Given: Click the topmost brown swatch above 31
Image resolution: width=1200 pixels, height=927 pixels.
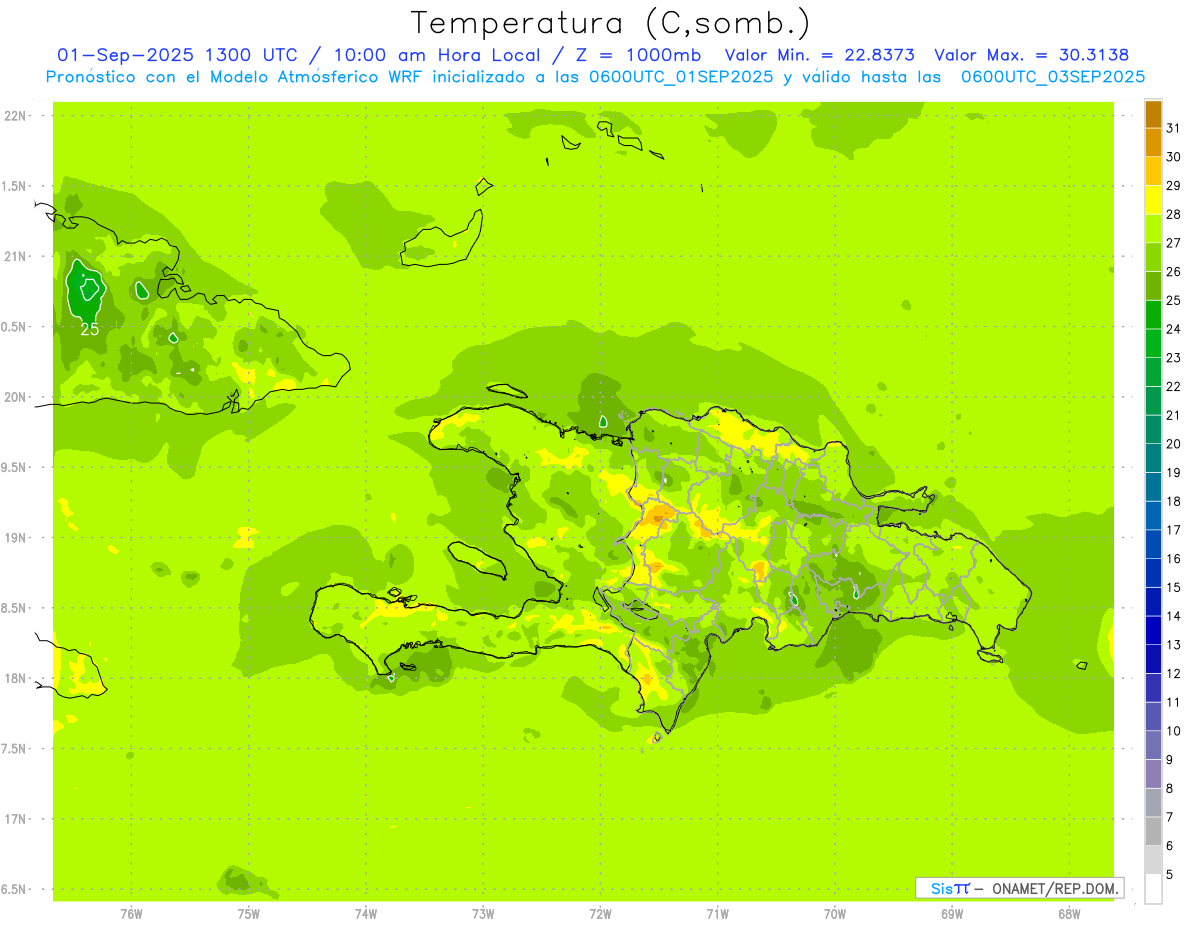Looking at the screenshot, I should click(1153, 114).
